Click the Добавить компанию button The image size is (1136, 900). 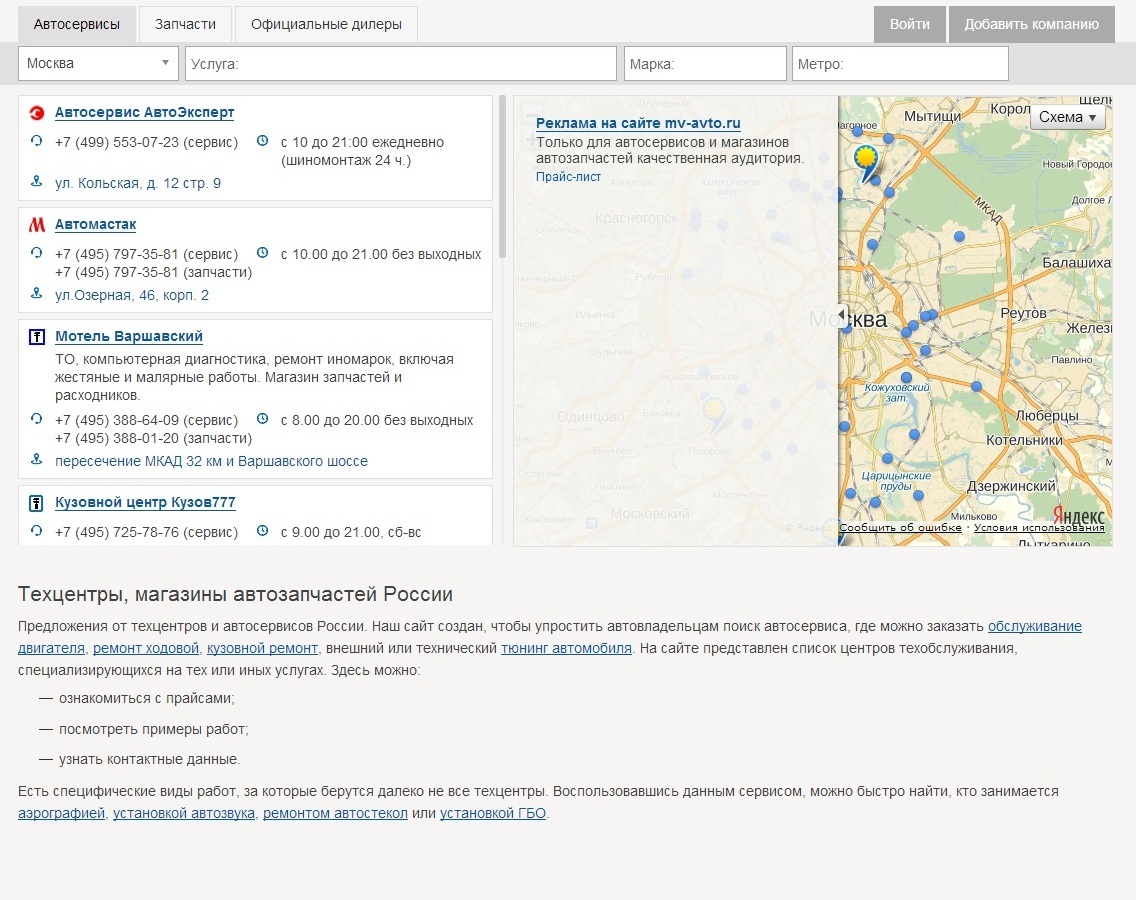click(1031, 24)
